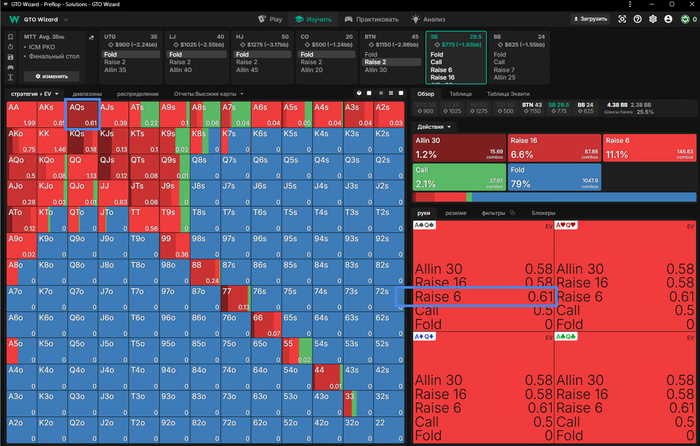Viewport: 700px width, 446px height.
Task: Open the распределение tab
Action: point(138,94)
